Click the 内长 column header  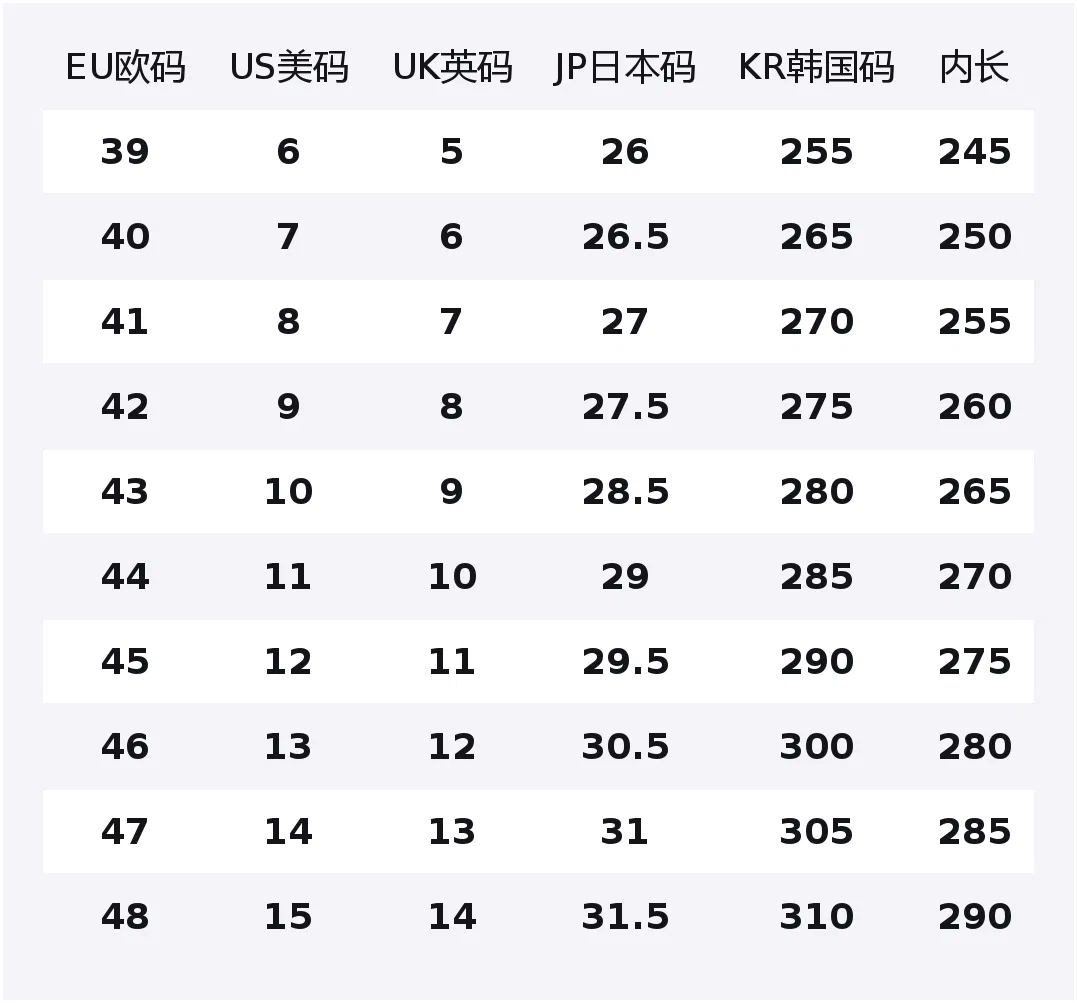(975, 67)
